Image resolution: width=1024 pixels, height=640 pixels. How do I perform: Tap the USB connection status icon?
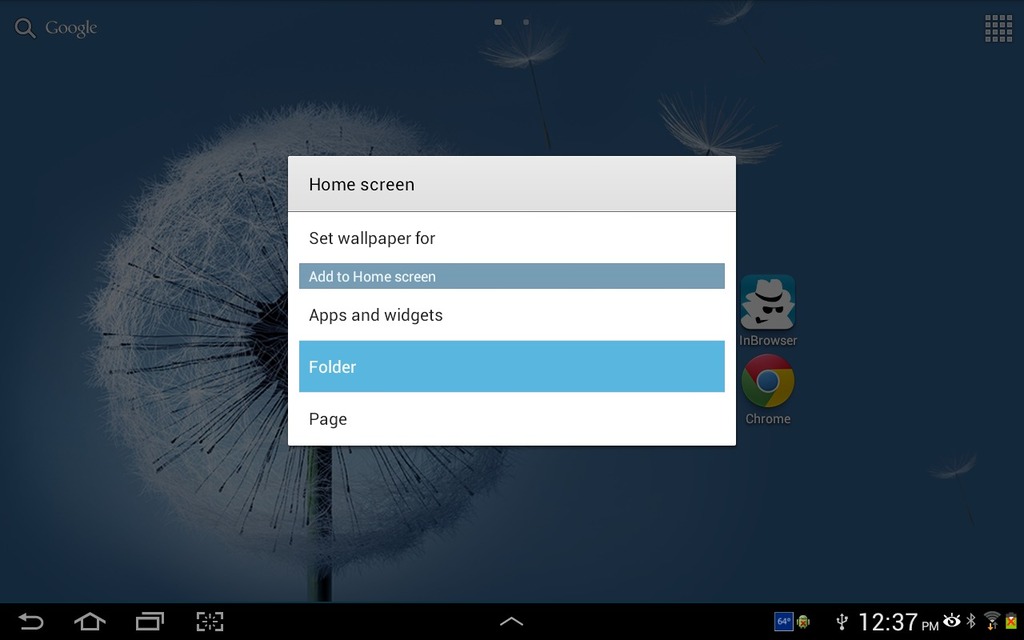click(x=842, y=622)
